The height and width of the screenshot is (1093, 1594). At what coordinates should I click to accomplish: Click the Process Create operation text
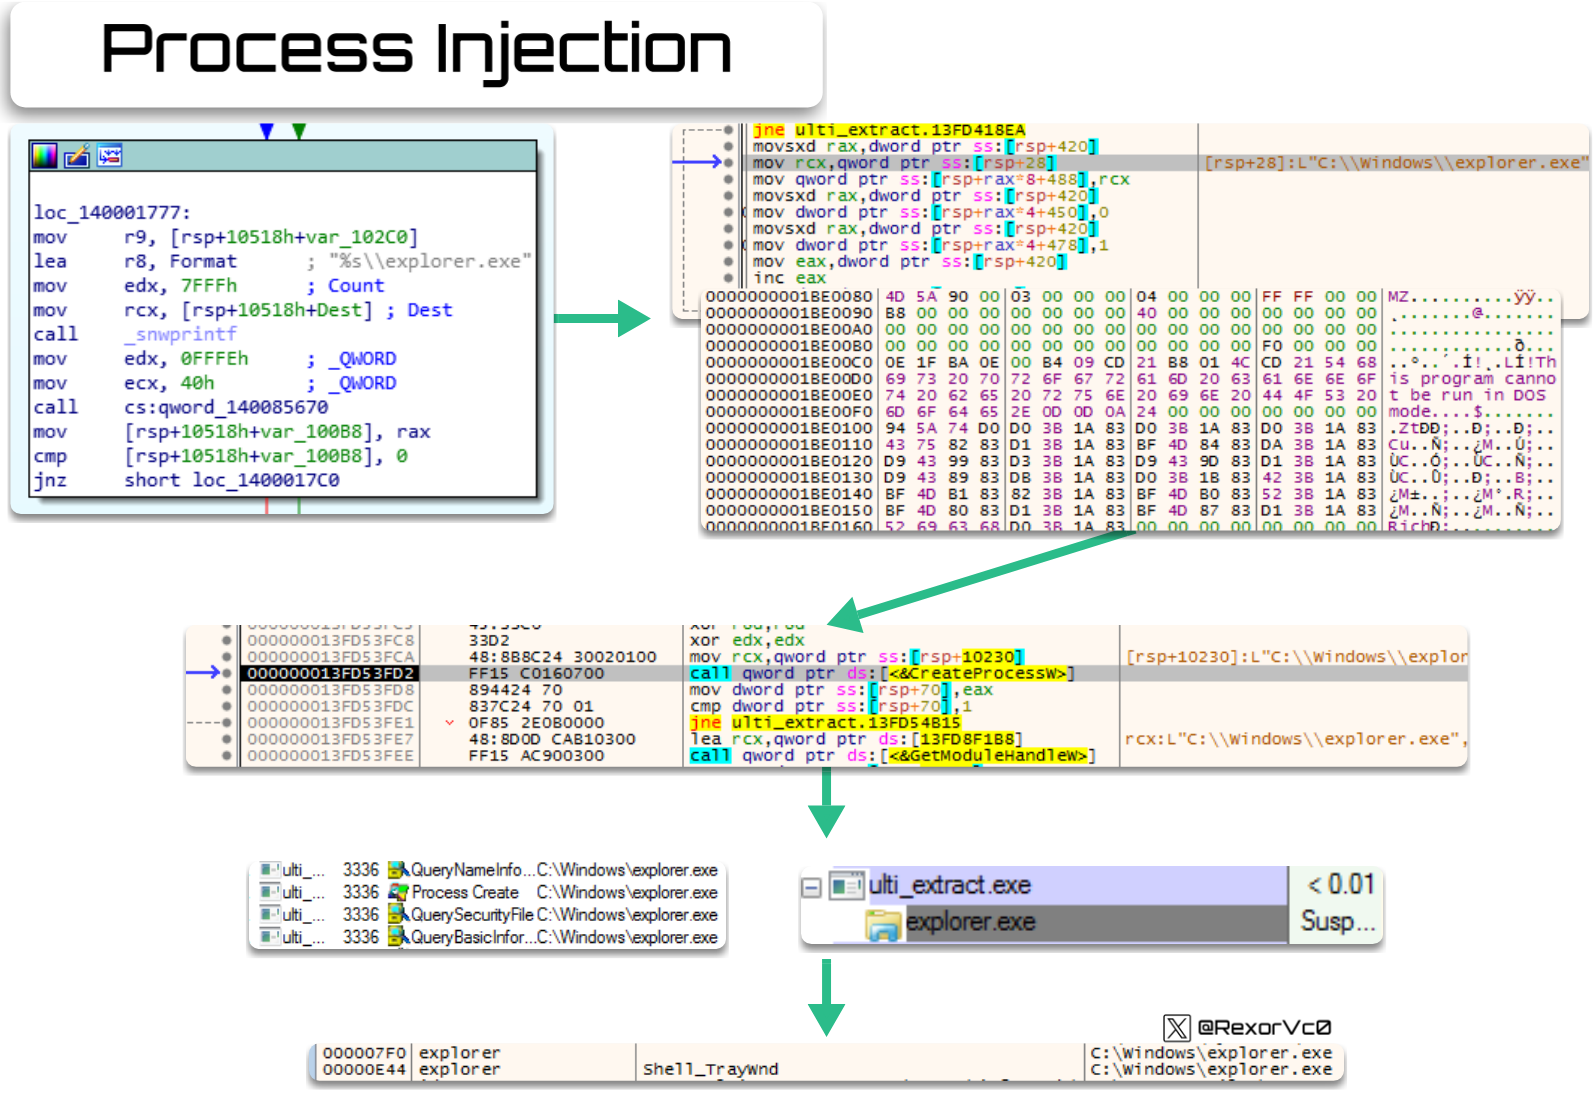tap(465, 892)
